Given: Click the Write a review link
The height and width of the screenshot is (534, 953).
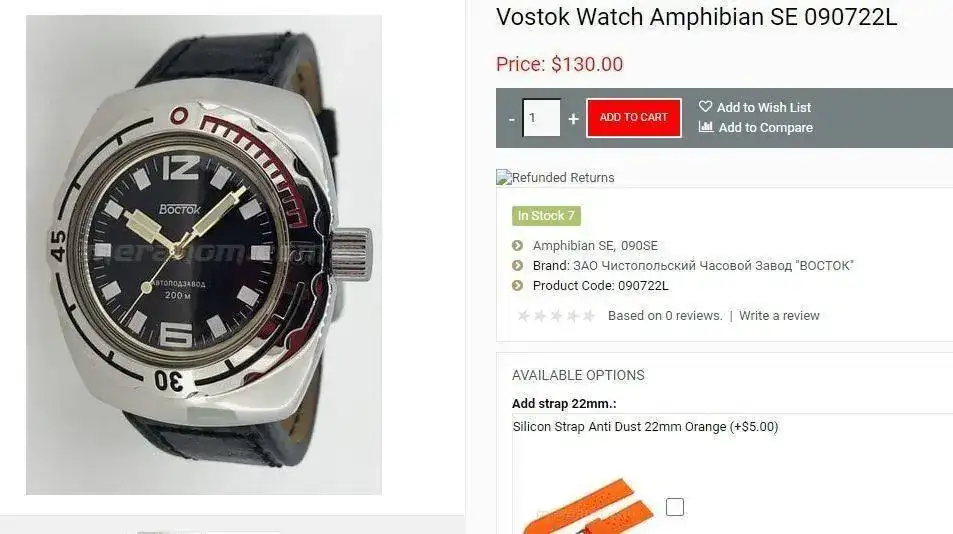Looking at the screenshot, I should tap(779, 316).
